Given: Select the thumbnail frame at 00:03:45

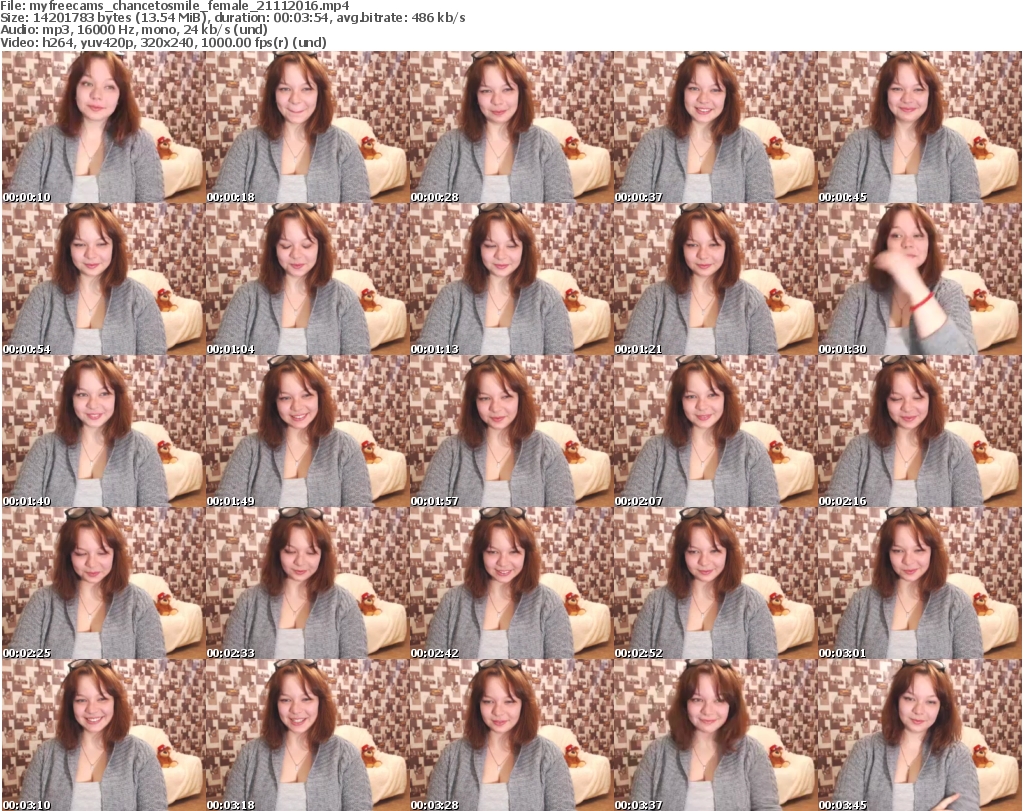Looking at the screenshot, I should click(919, 735).
